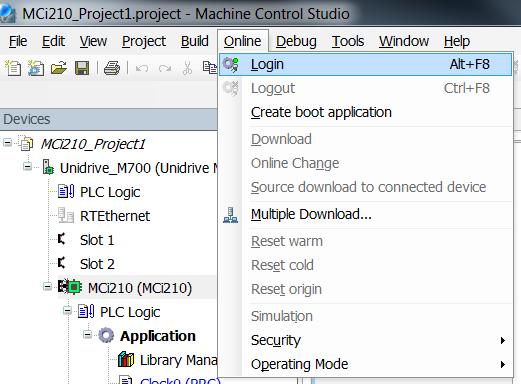
Task: Open the Window menu
Action: coord(404,41)
